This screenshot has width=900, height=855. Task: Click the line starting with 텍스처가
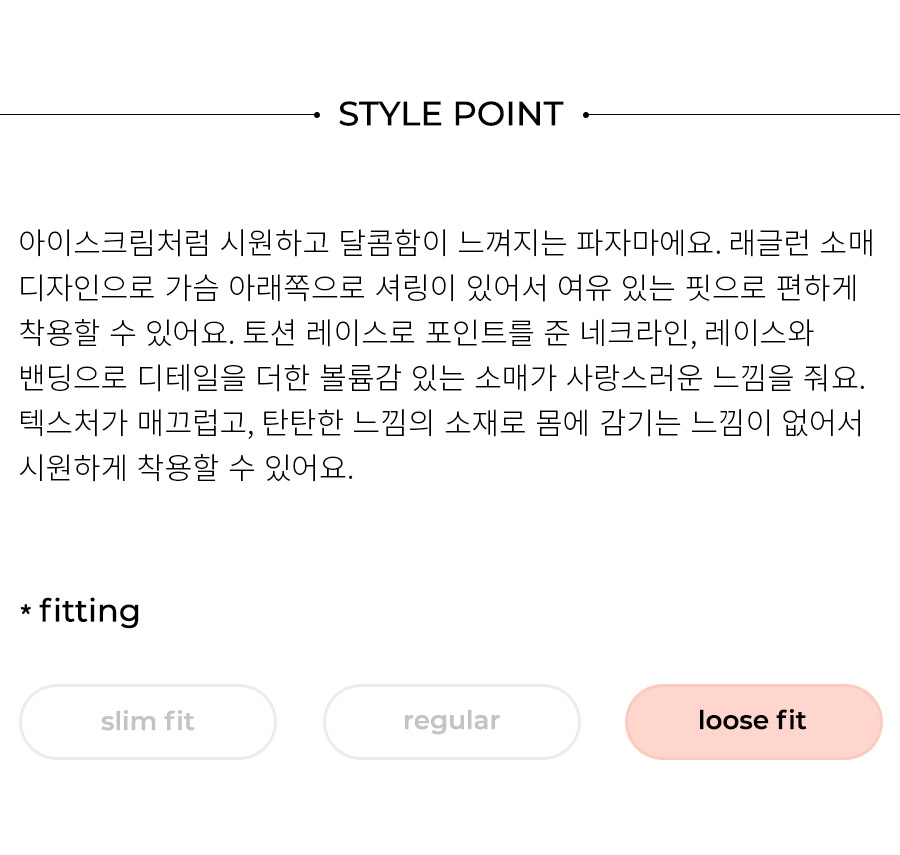tap(441, 423)
